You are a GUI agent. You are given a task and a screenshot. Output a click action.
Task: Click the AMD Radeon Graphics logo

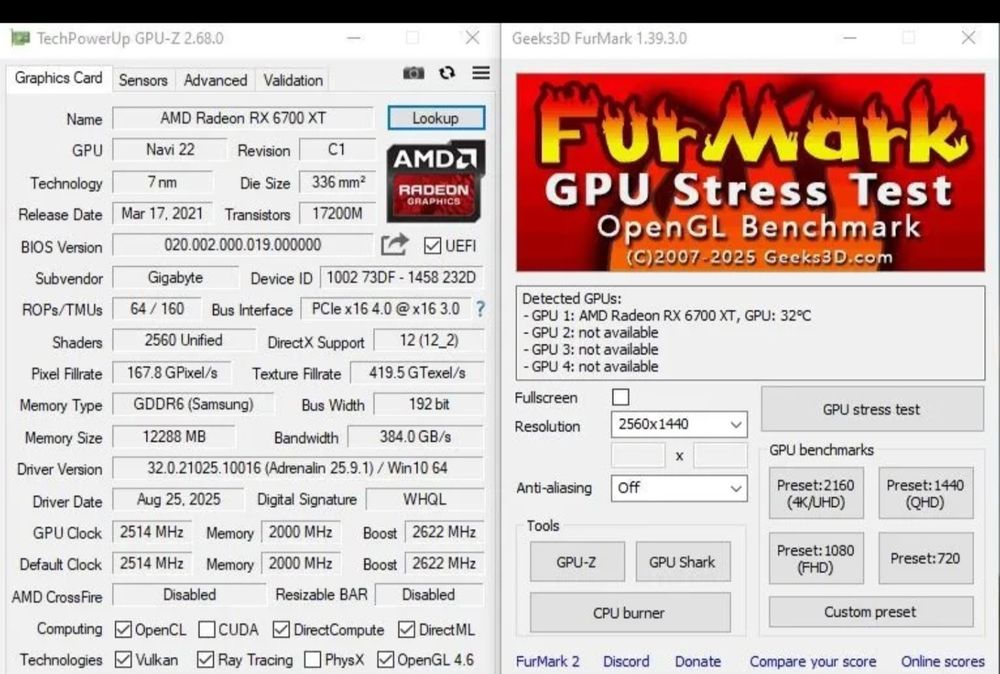click(436, 182)
